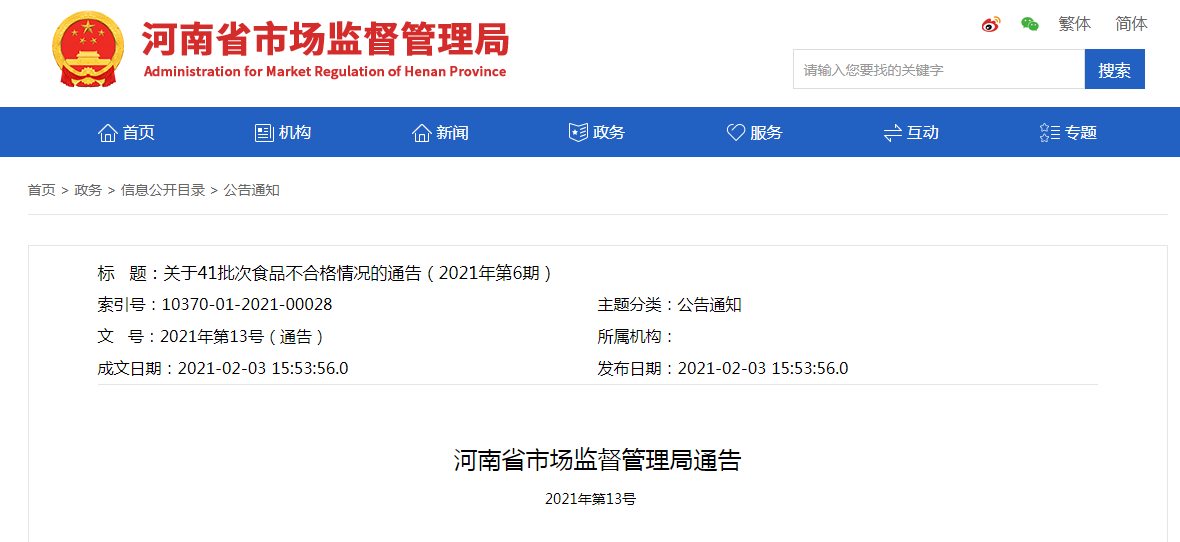Open the WeChat icon link
The width and height of the screenshot is (1180, 542).
(1029, 24)
